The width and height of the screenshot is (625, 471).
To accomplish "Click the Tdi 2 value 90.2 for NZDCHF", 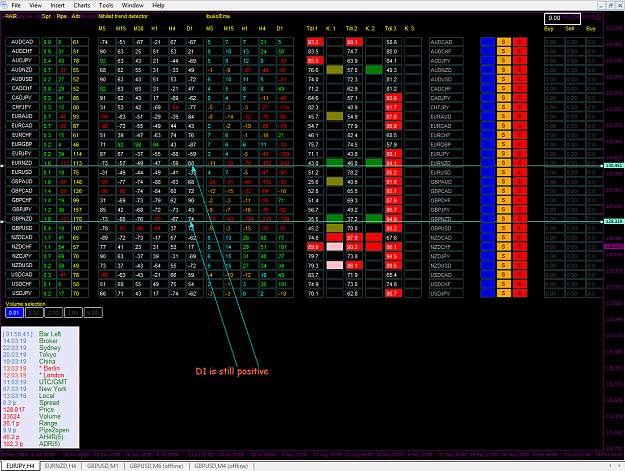I will [354, 247].
